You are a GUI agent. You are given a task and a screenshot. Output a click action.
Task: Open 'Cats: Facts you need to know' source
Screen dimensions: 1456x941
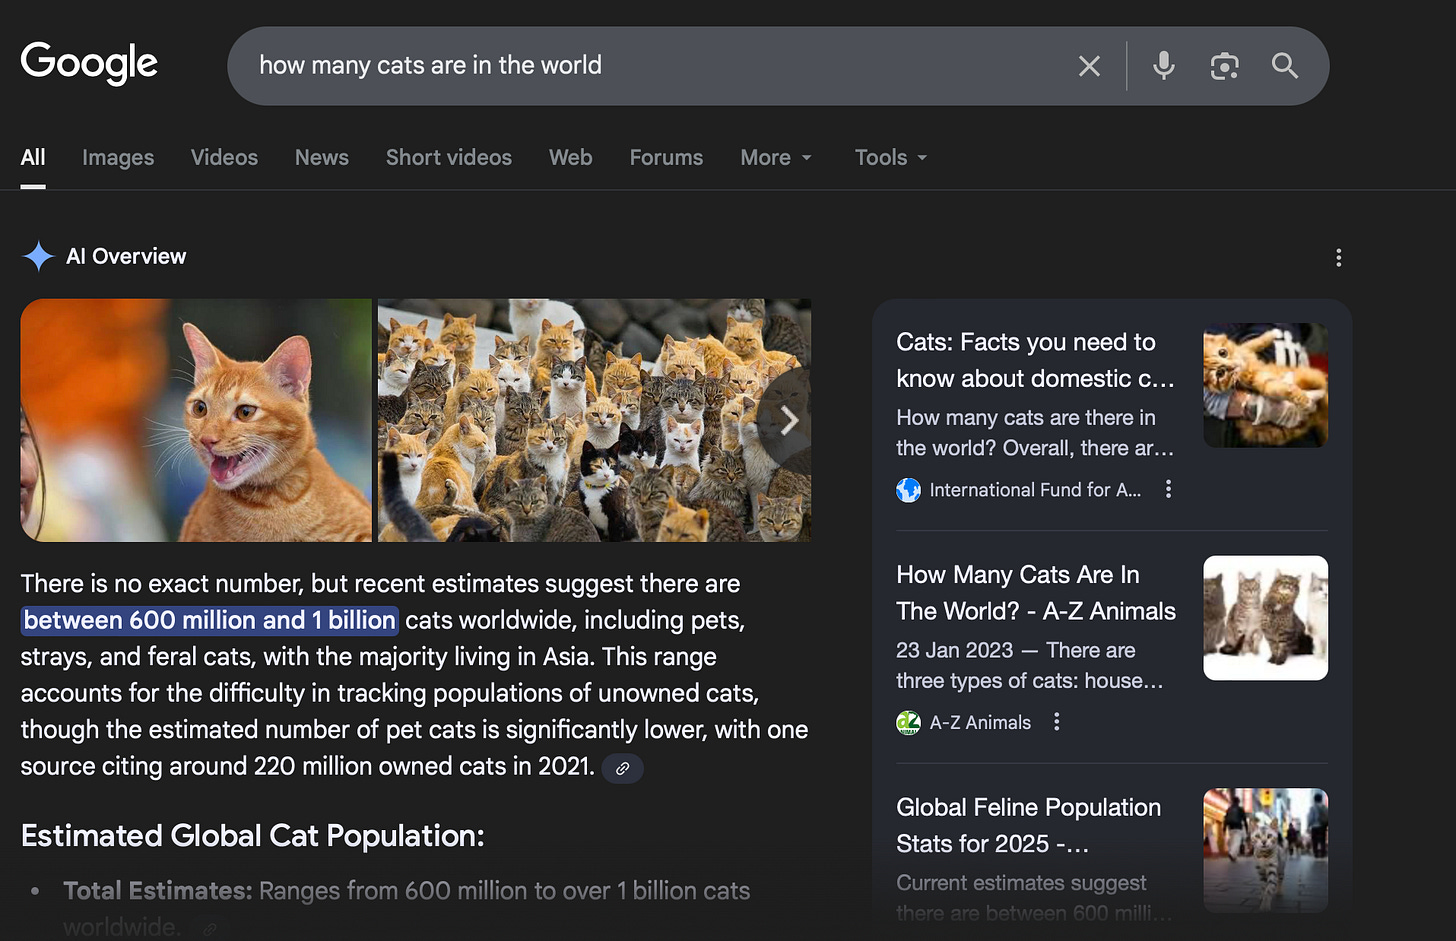point(1035,360)
